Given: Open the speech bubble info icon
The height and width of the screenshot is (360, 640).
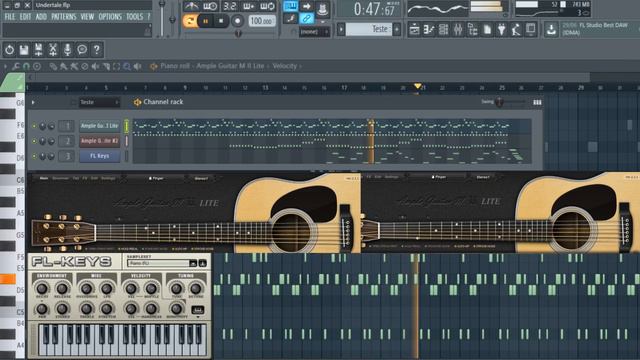Looking at the screenshot, I should click(82, 50).
